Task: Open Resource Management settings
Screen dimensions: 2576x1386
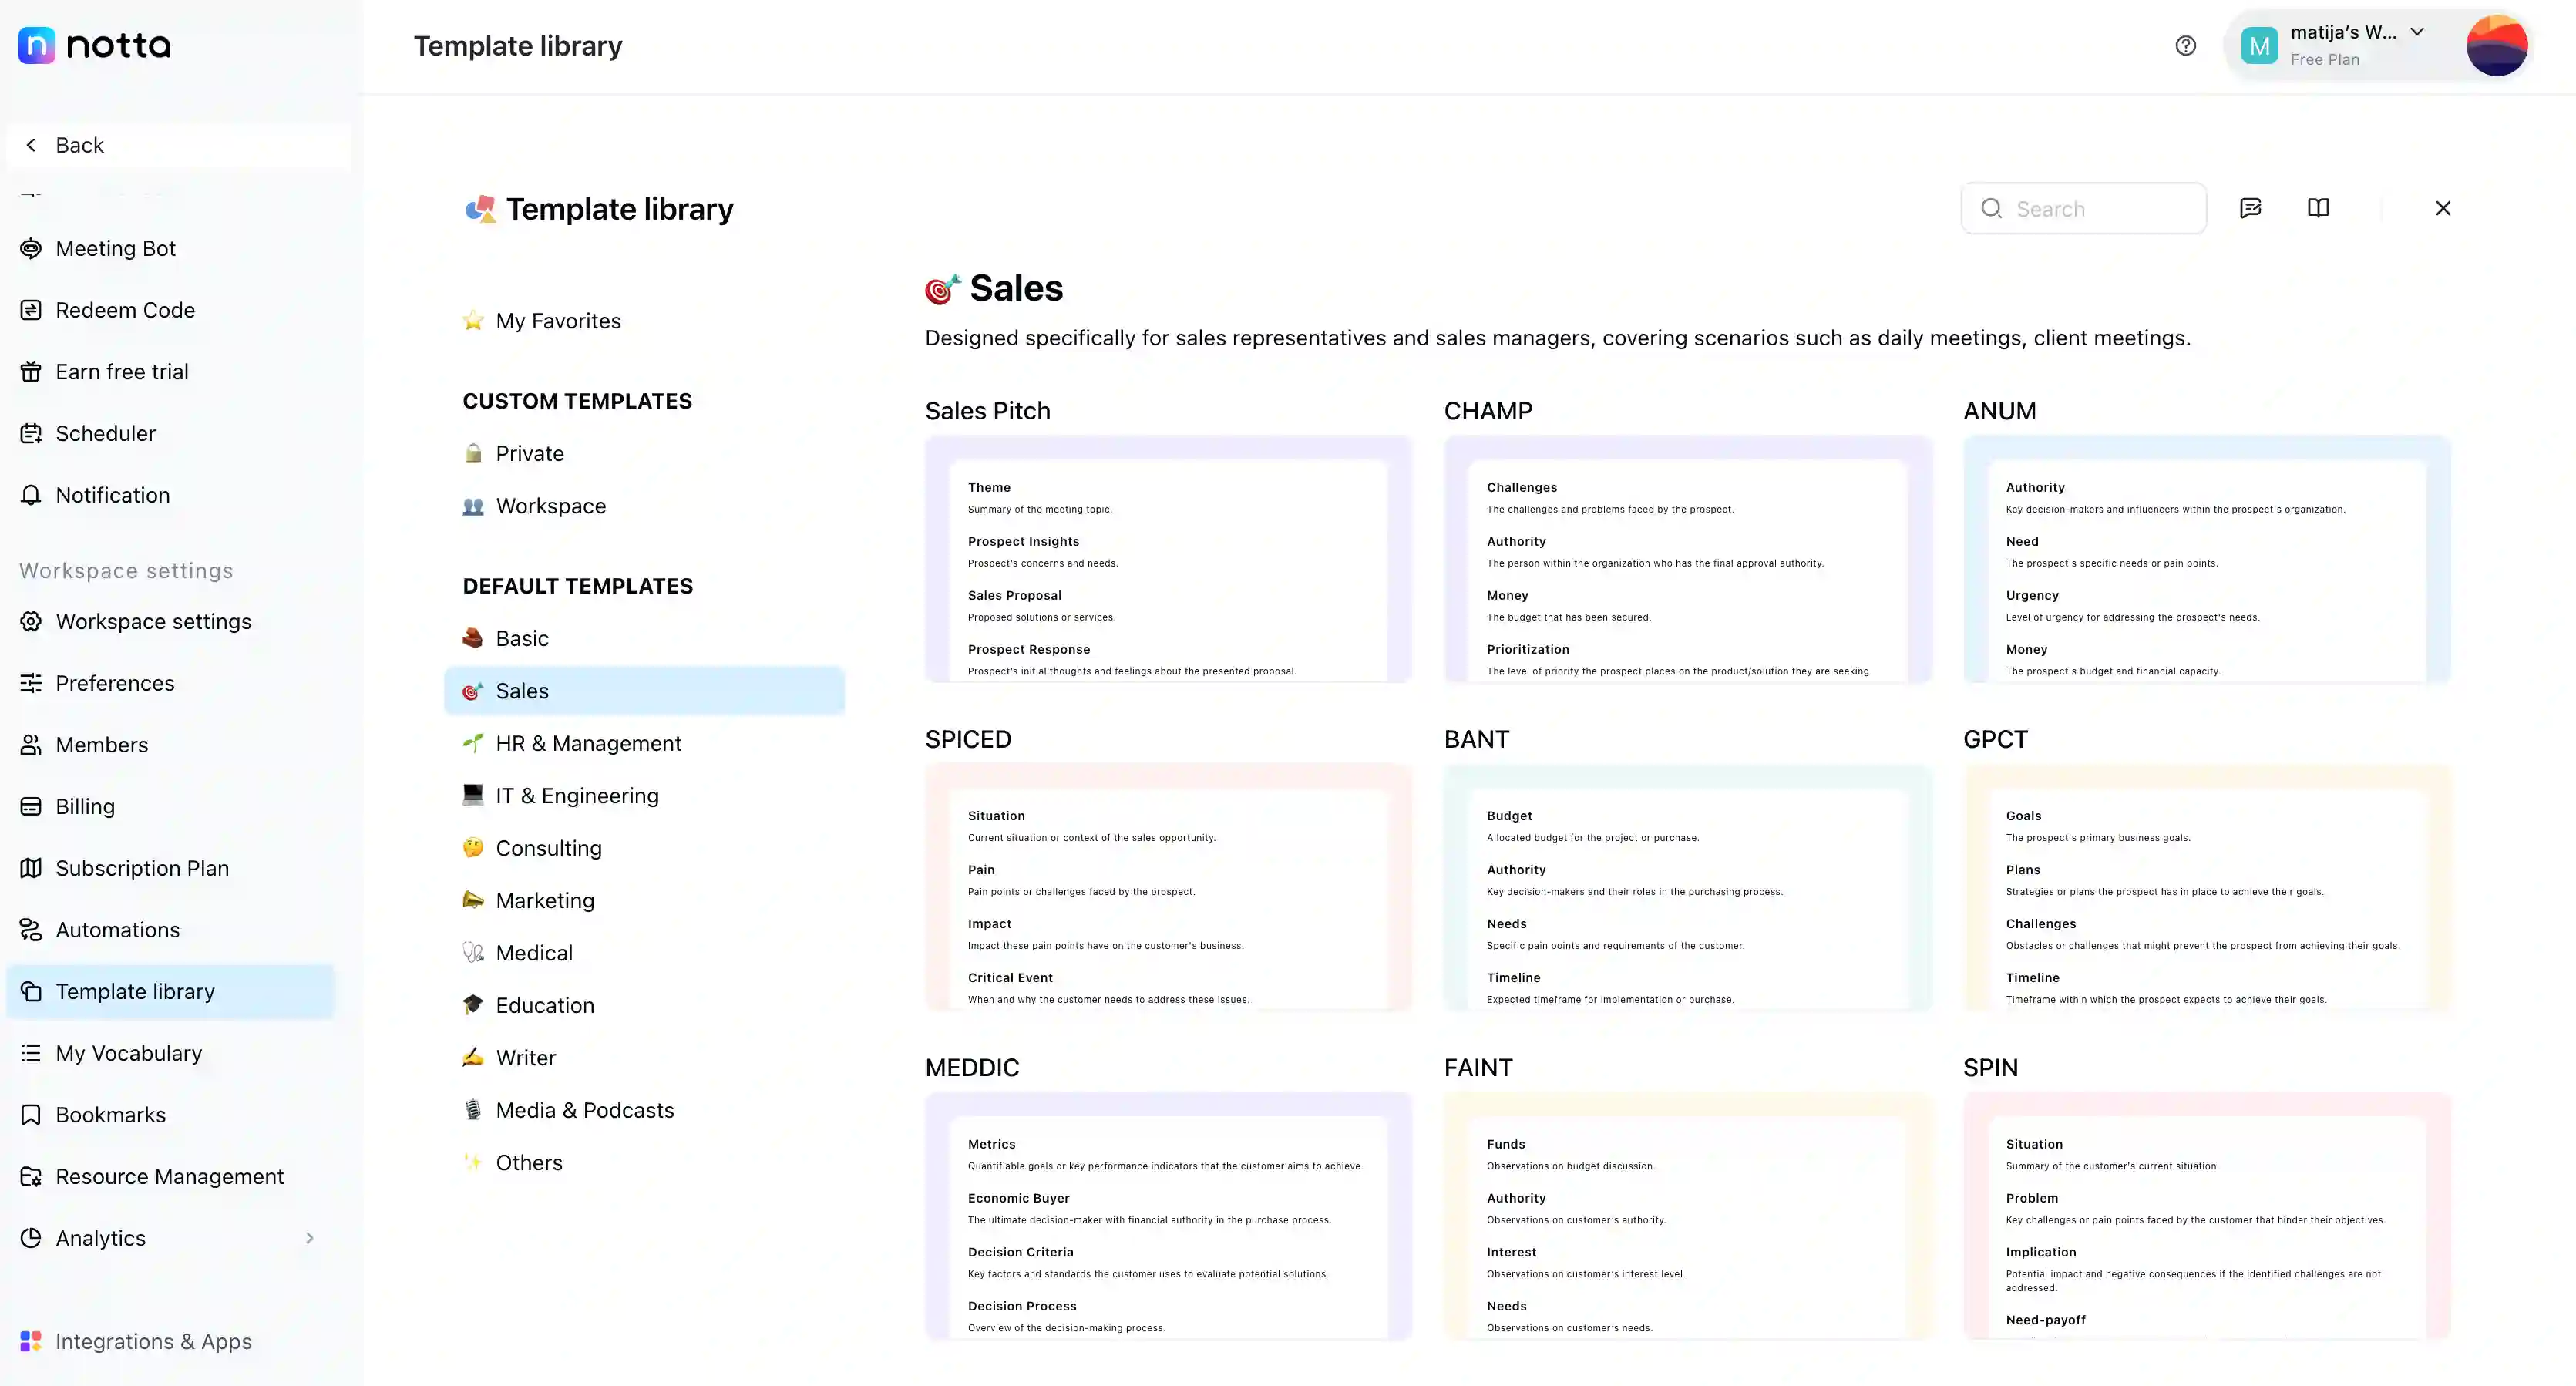Action: 170,1176
